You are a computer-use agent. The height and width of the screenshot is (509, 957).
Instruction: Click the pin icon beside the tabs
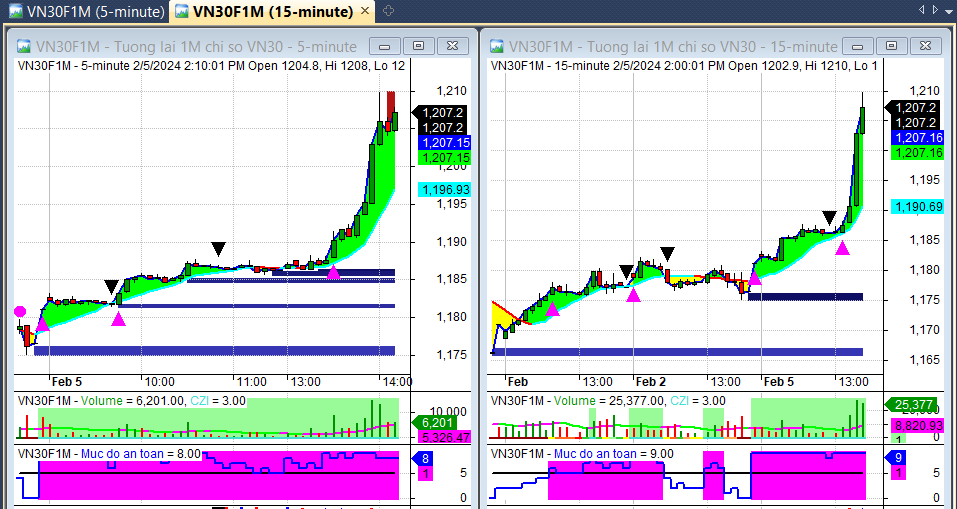click(x=388, y=11)
